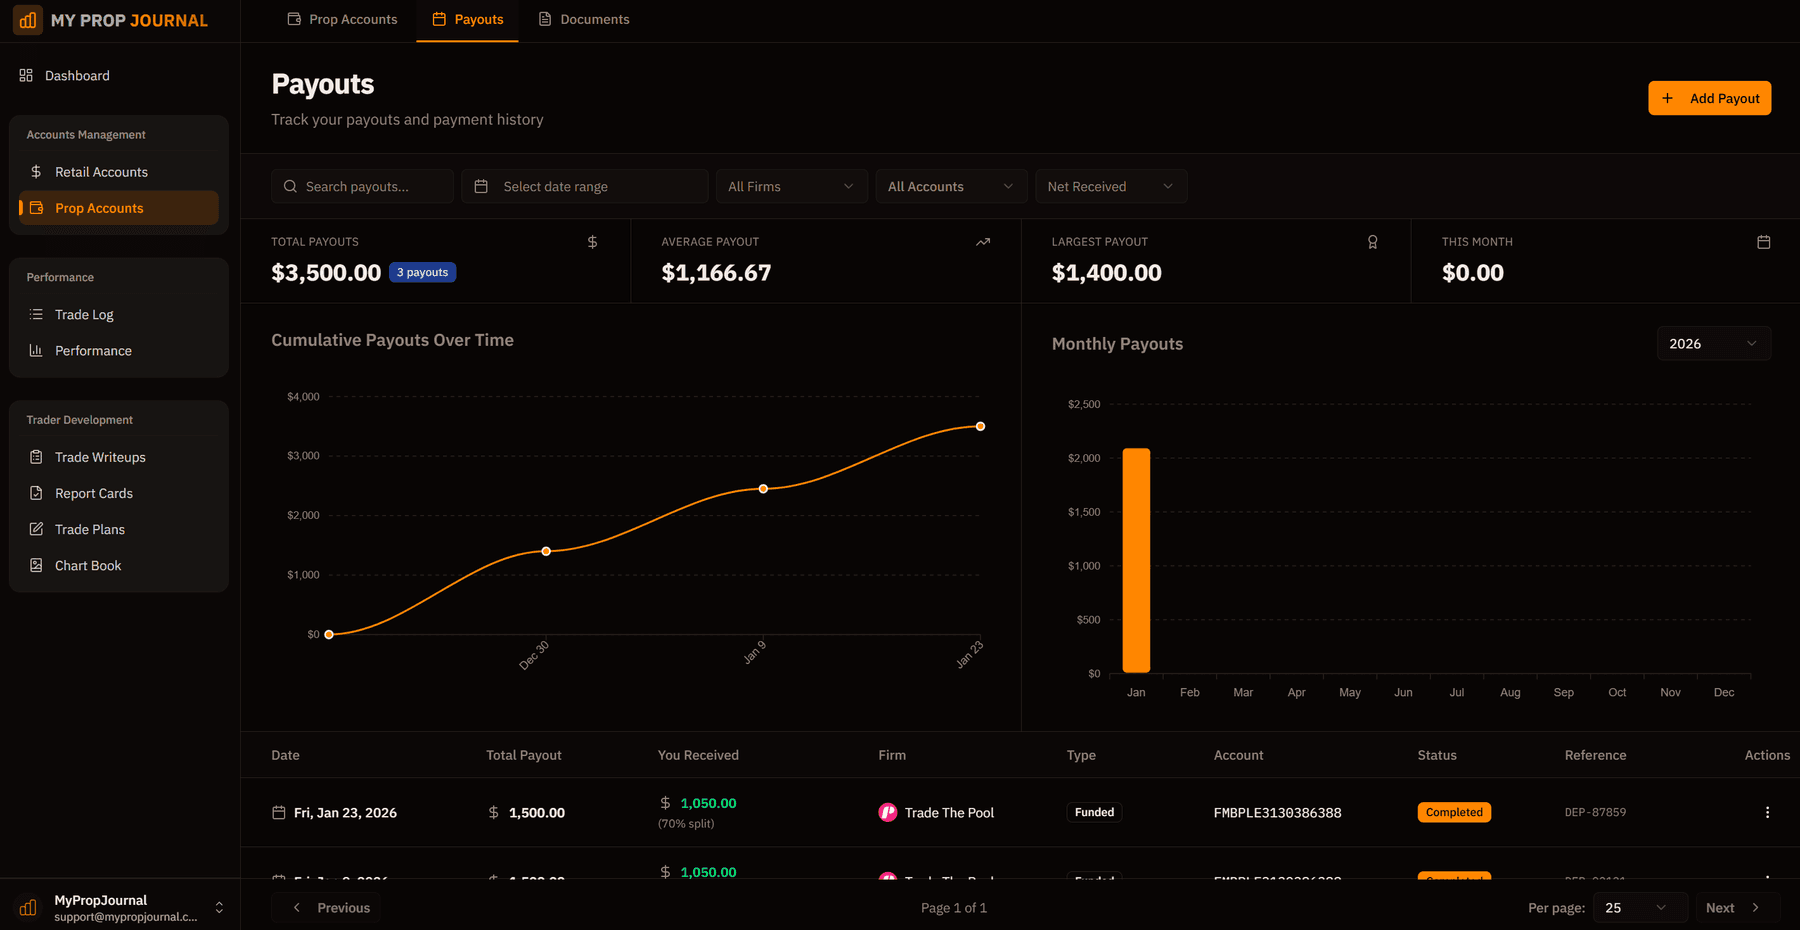The height and width of the screenshot is (930, 1800).
Task: Expand the All Firms filter dropdown
Action: (790, 186)
